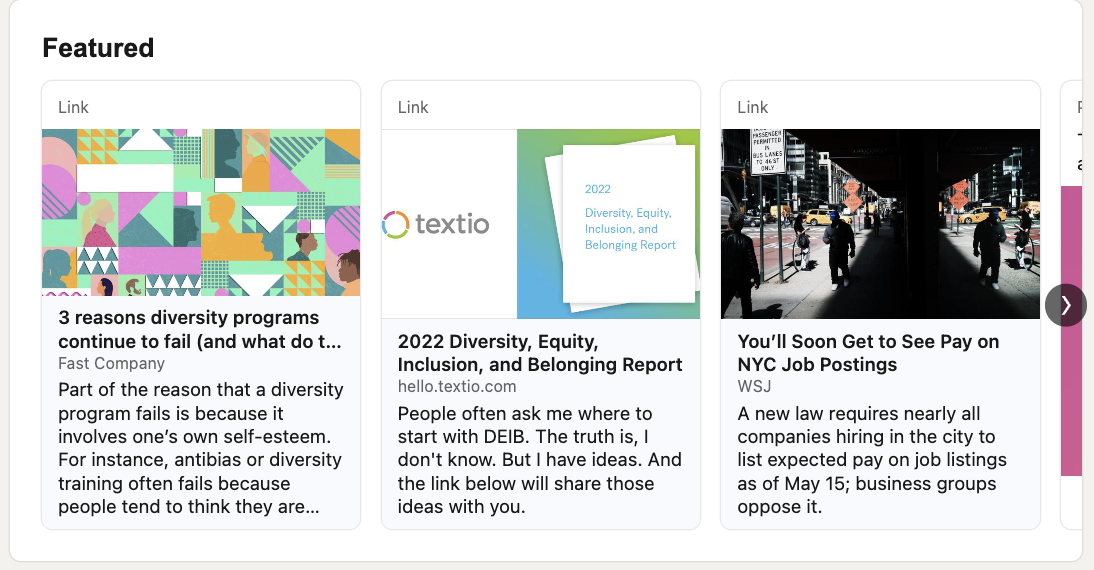Click 'Link' label on WSJ card
This screenshot has width=1094, height=570.
click(753, 107)
